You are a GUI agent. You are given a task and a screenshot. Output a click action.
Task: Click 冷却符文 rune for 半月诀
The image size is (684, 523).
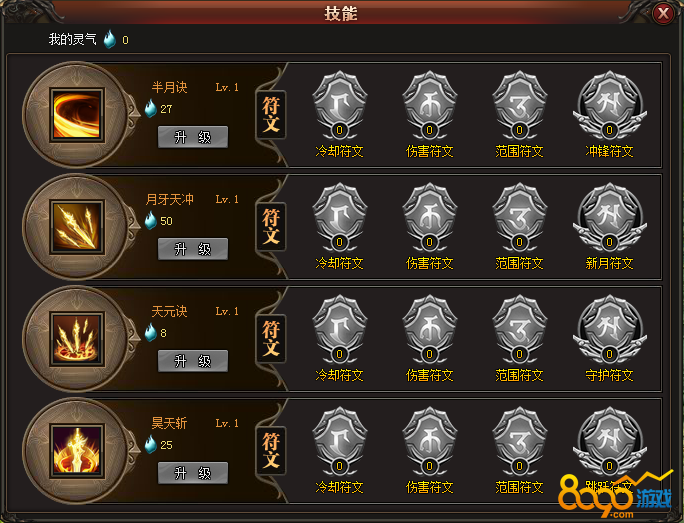pyautogui.click(x=340, y=106)
